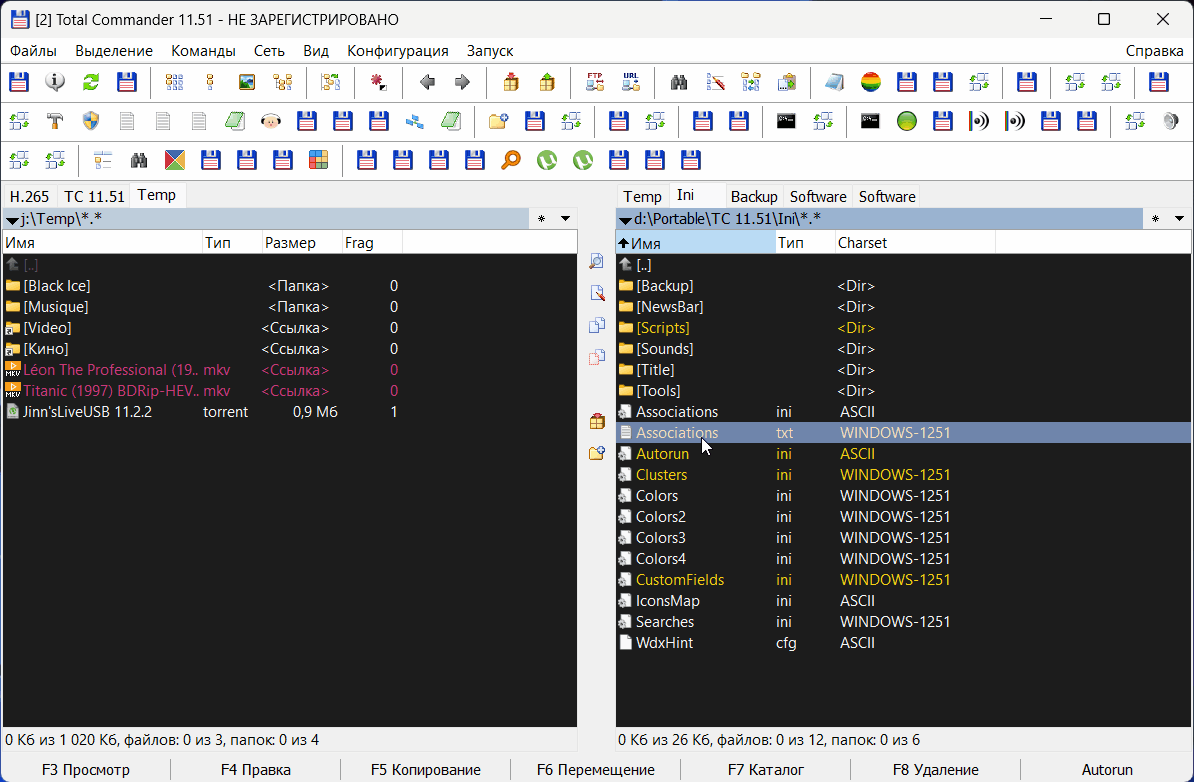Click the new folder icon in middle bar
This screenshot has height=782, width=1194.
[597, 453]
